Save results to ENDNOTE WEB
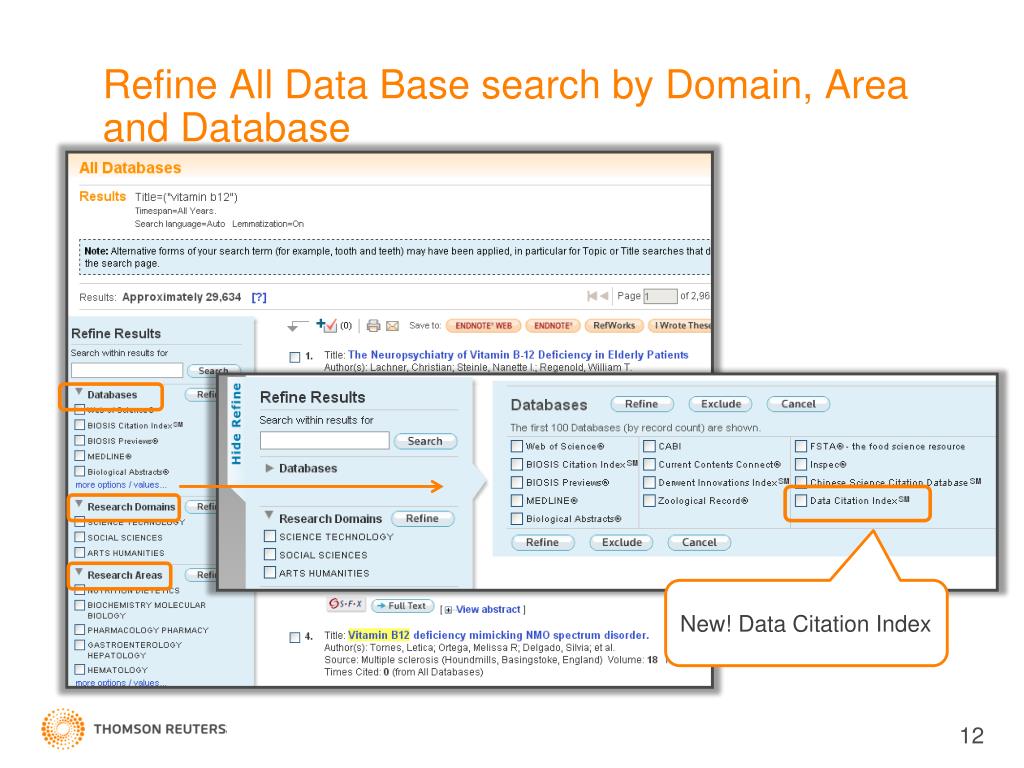This screenshot has width=1024, height=768. click(x=484, y=325)
